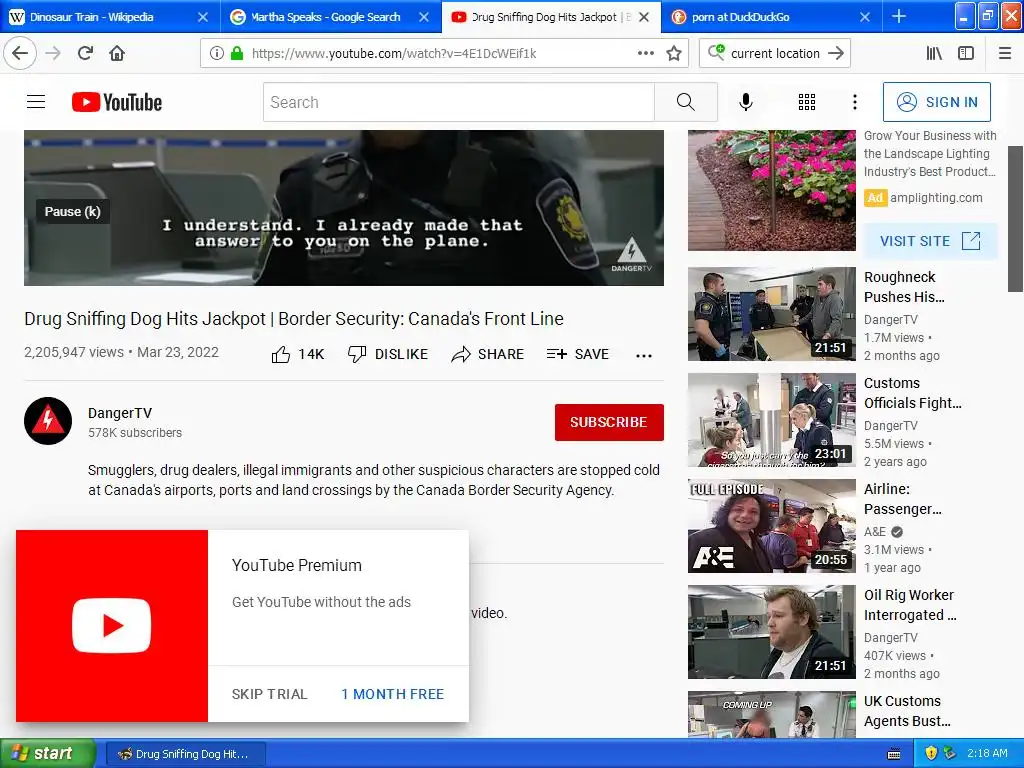The width and height of the screenshot is (1024, 768).
Task: Open Oil Rig Worker Interrogated thumbnail
Action: coord(771,632)
